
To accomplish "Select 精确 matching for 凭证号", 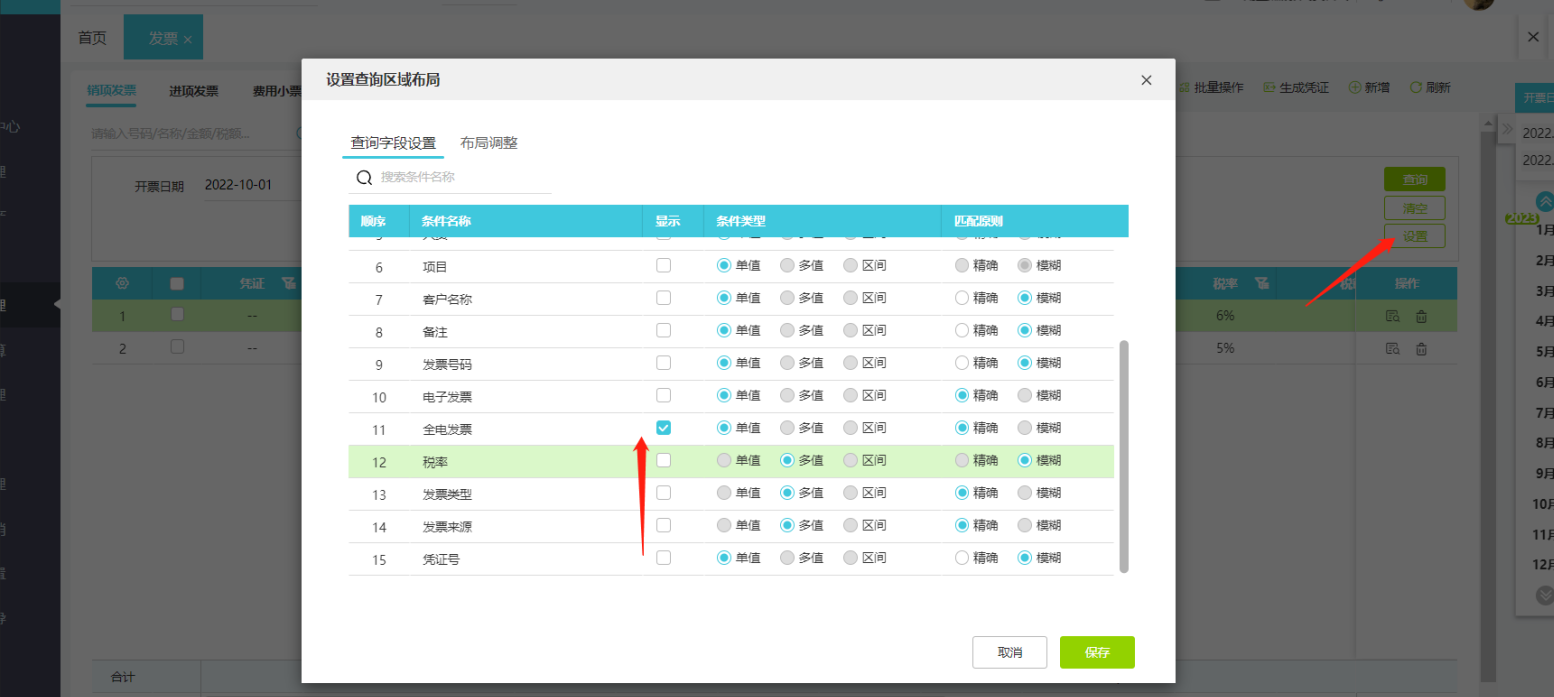I will point(963,558).
